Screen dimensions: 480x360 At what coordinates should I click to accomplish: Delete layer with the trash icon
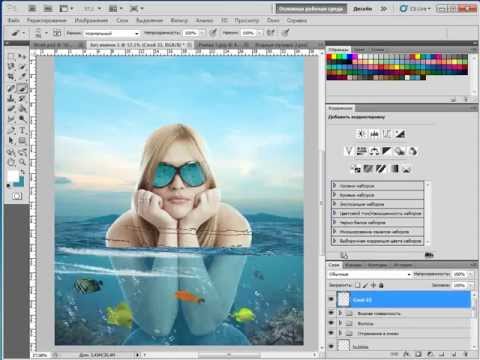(x=466, y=354)
